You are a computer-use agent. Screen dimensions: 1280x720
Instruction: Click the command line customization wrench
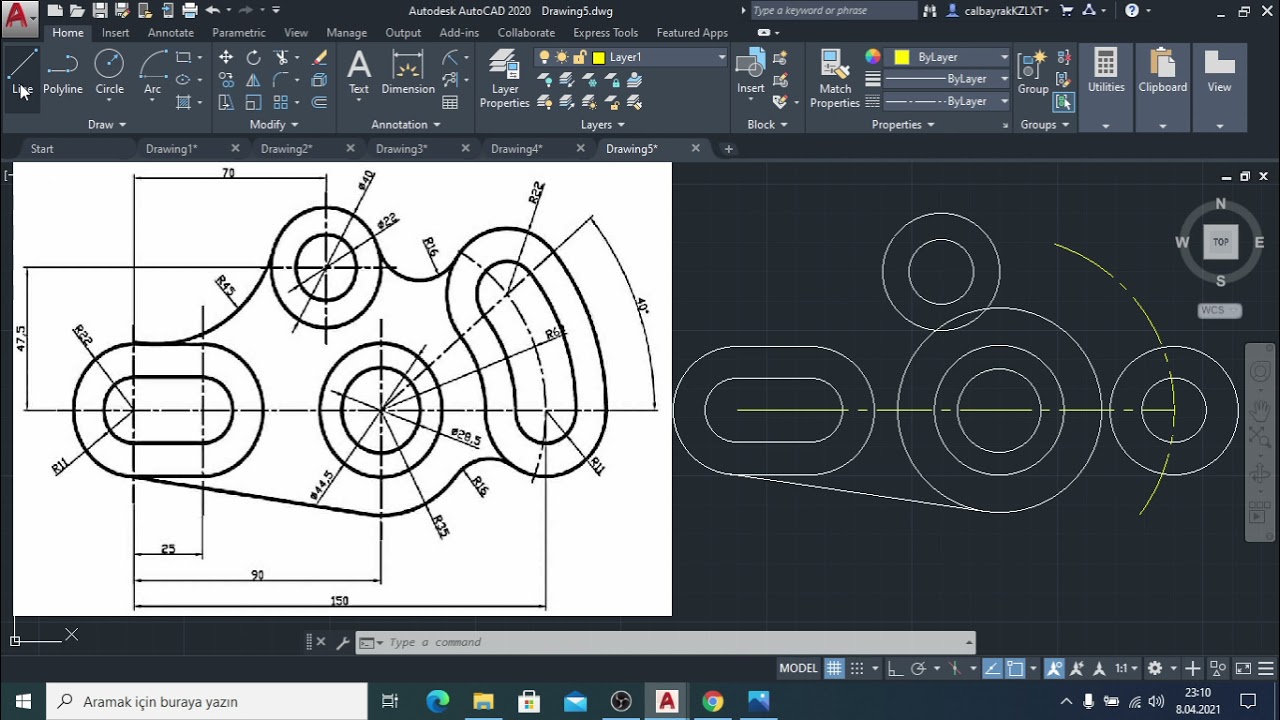pyautogui.click(x=342, y=643)
